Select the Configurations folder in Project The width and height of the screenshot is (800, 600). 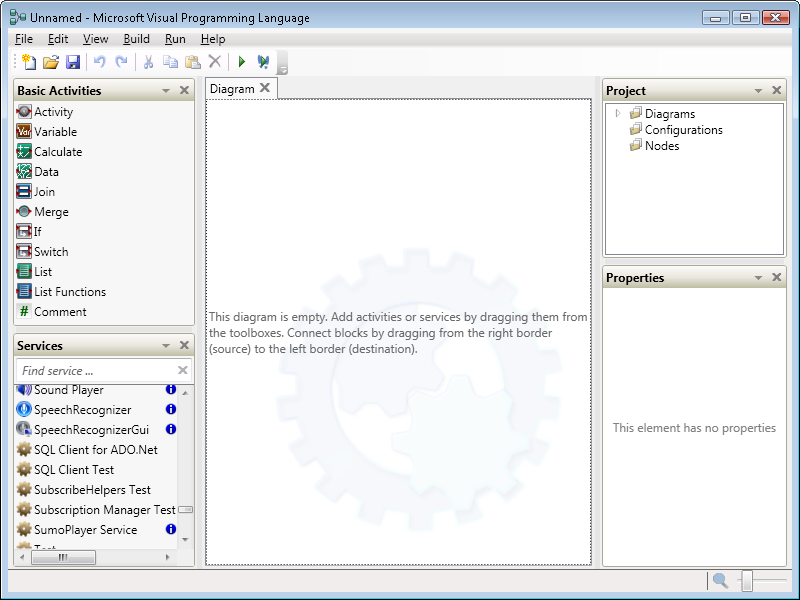click(683, 130)
